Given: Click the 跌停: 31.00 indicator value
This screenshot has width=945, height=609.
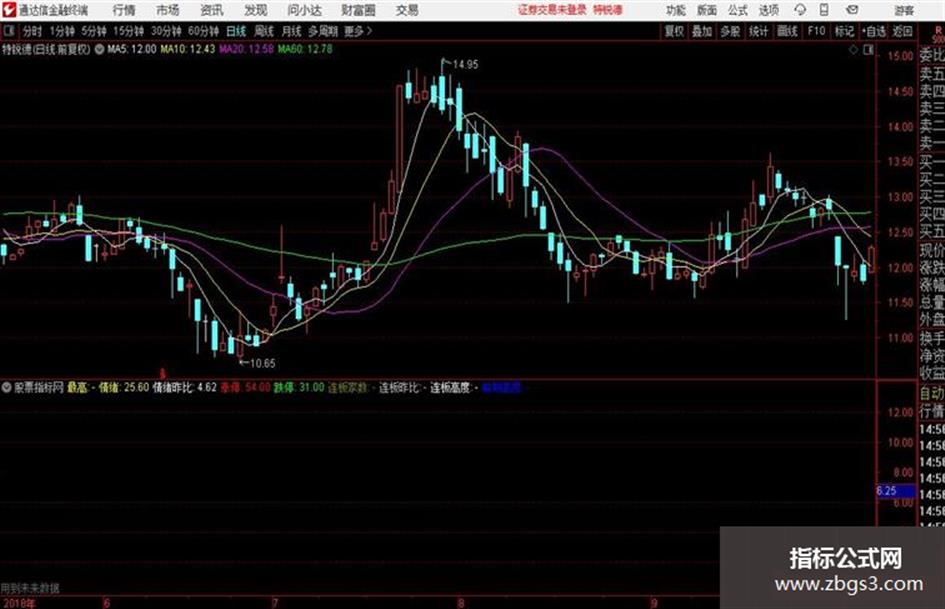Looking at the screenshot, I should 299,387.
